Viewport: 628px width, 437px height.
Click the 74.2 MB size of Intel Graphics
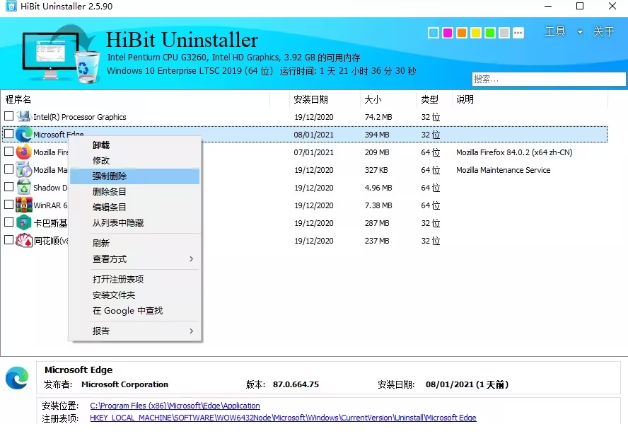378,117
